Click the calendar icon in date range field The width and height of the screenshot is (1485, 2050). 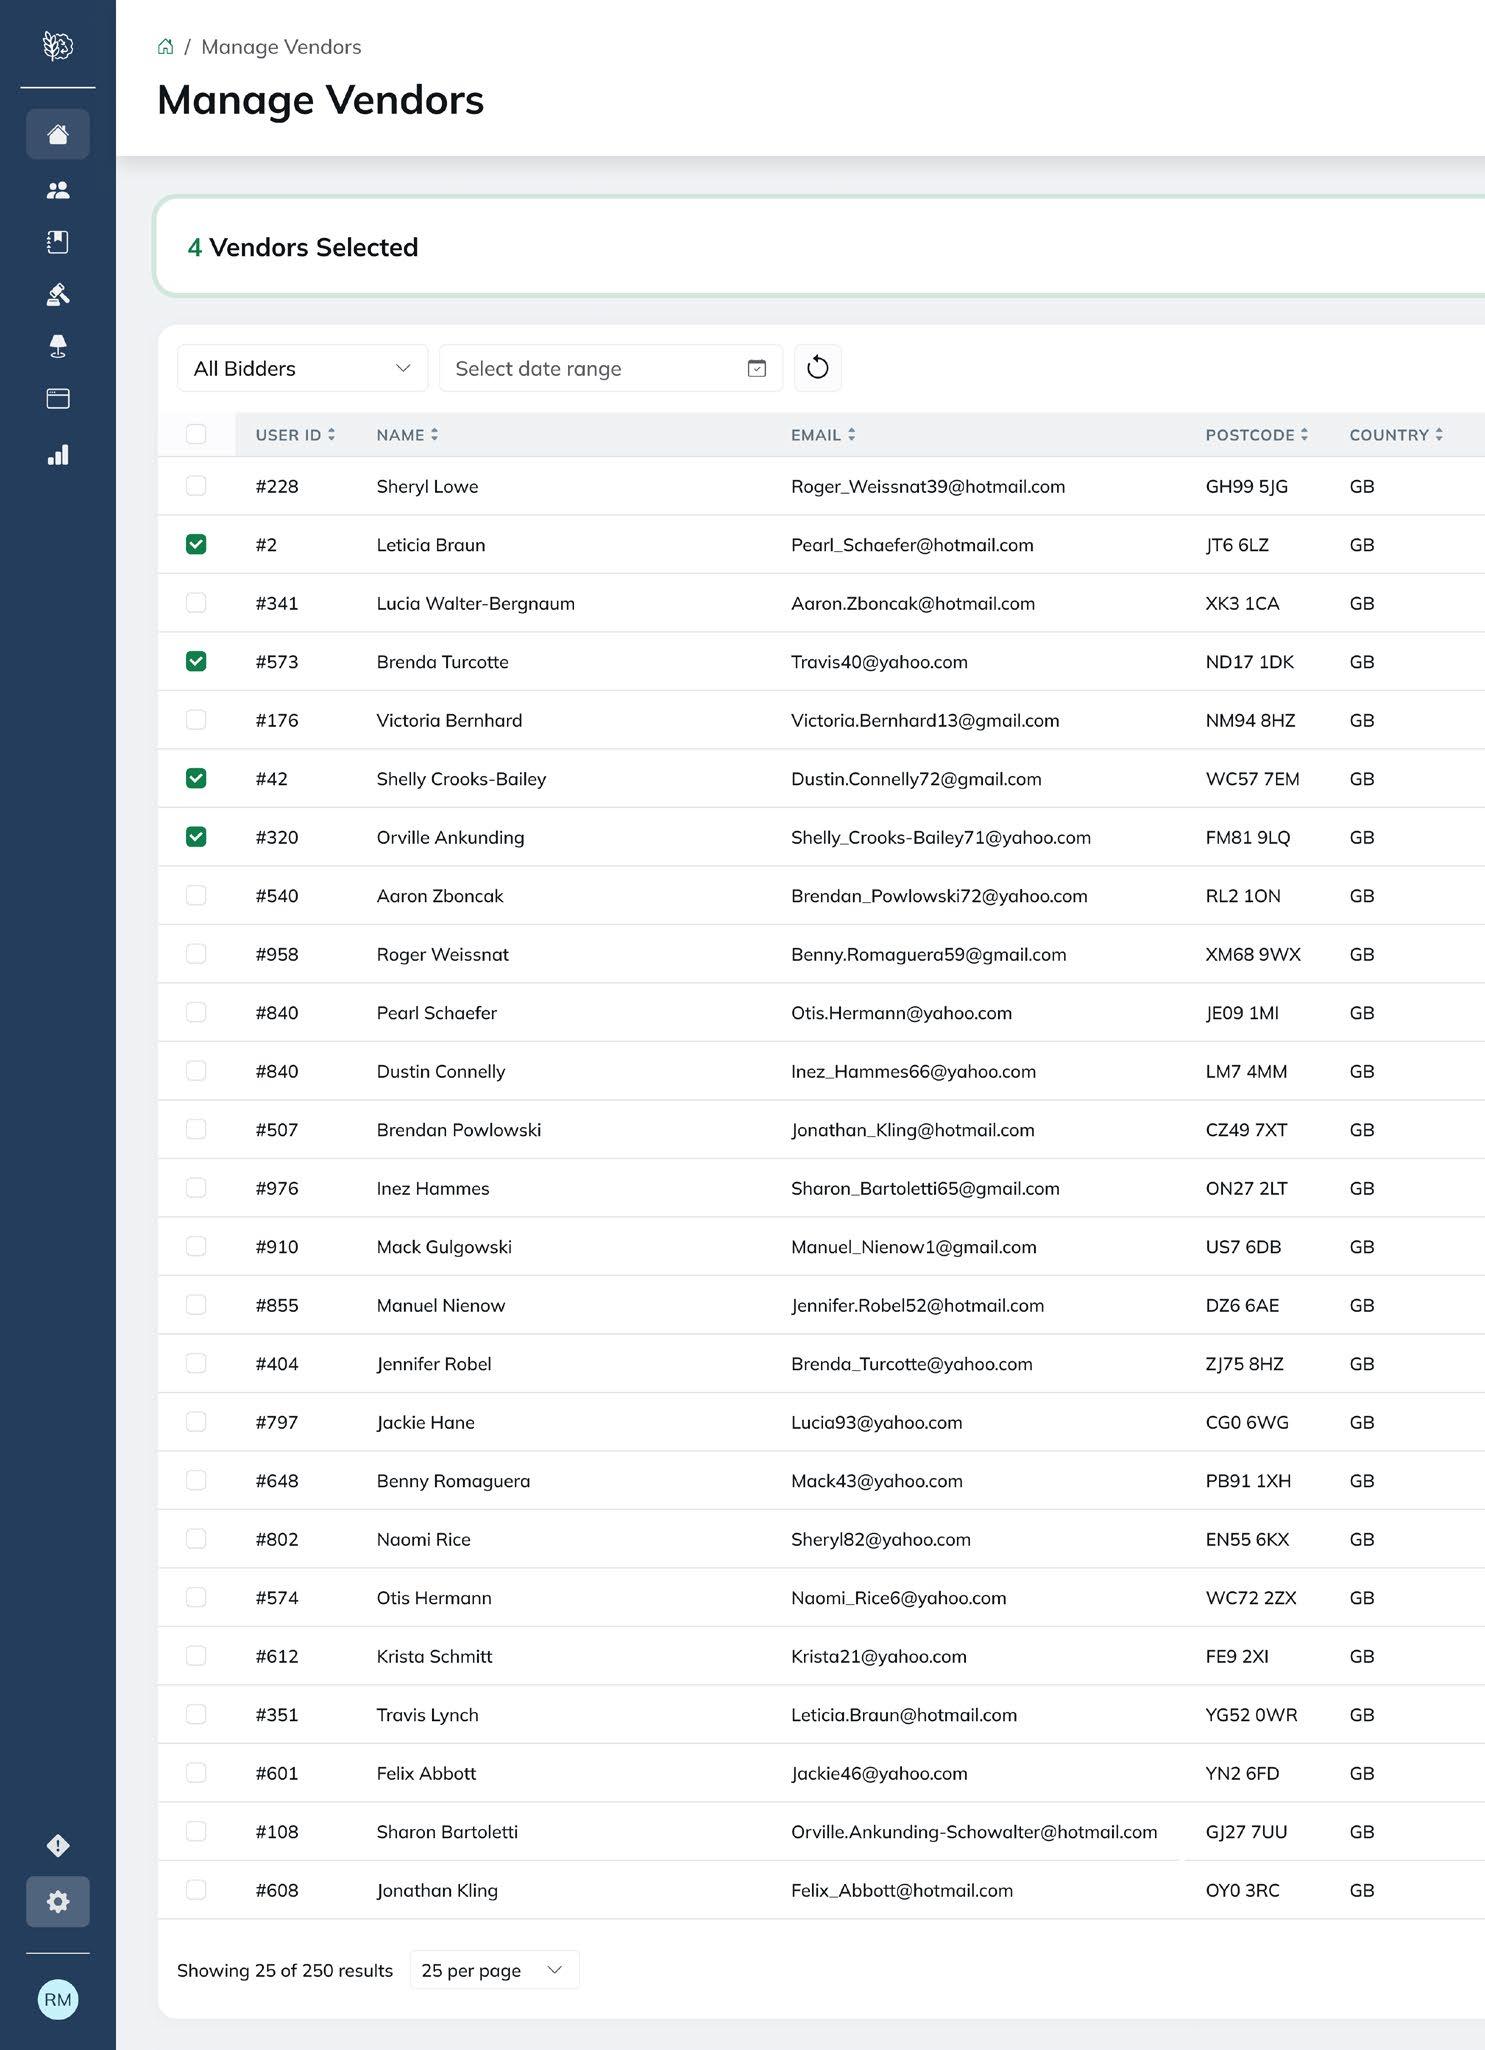tap(757, 368)
